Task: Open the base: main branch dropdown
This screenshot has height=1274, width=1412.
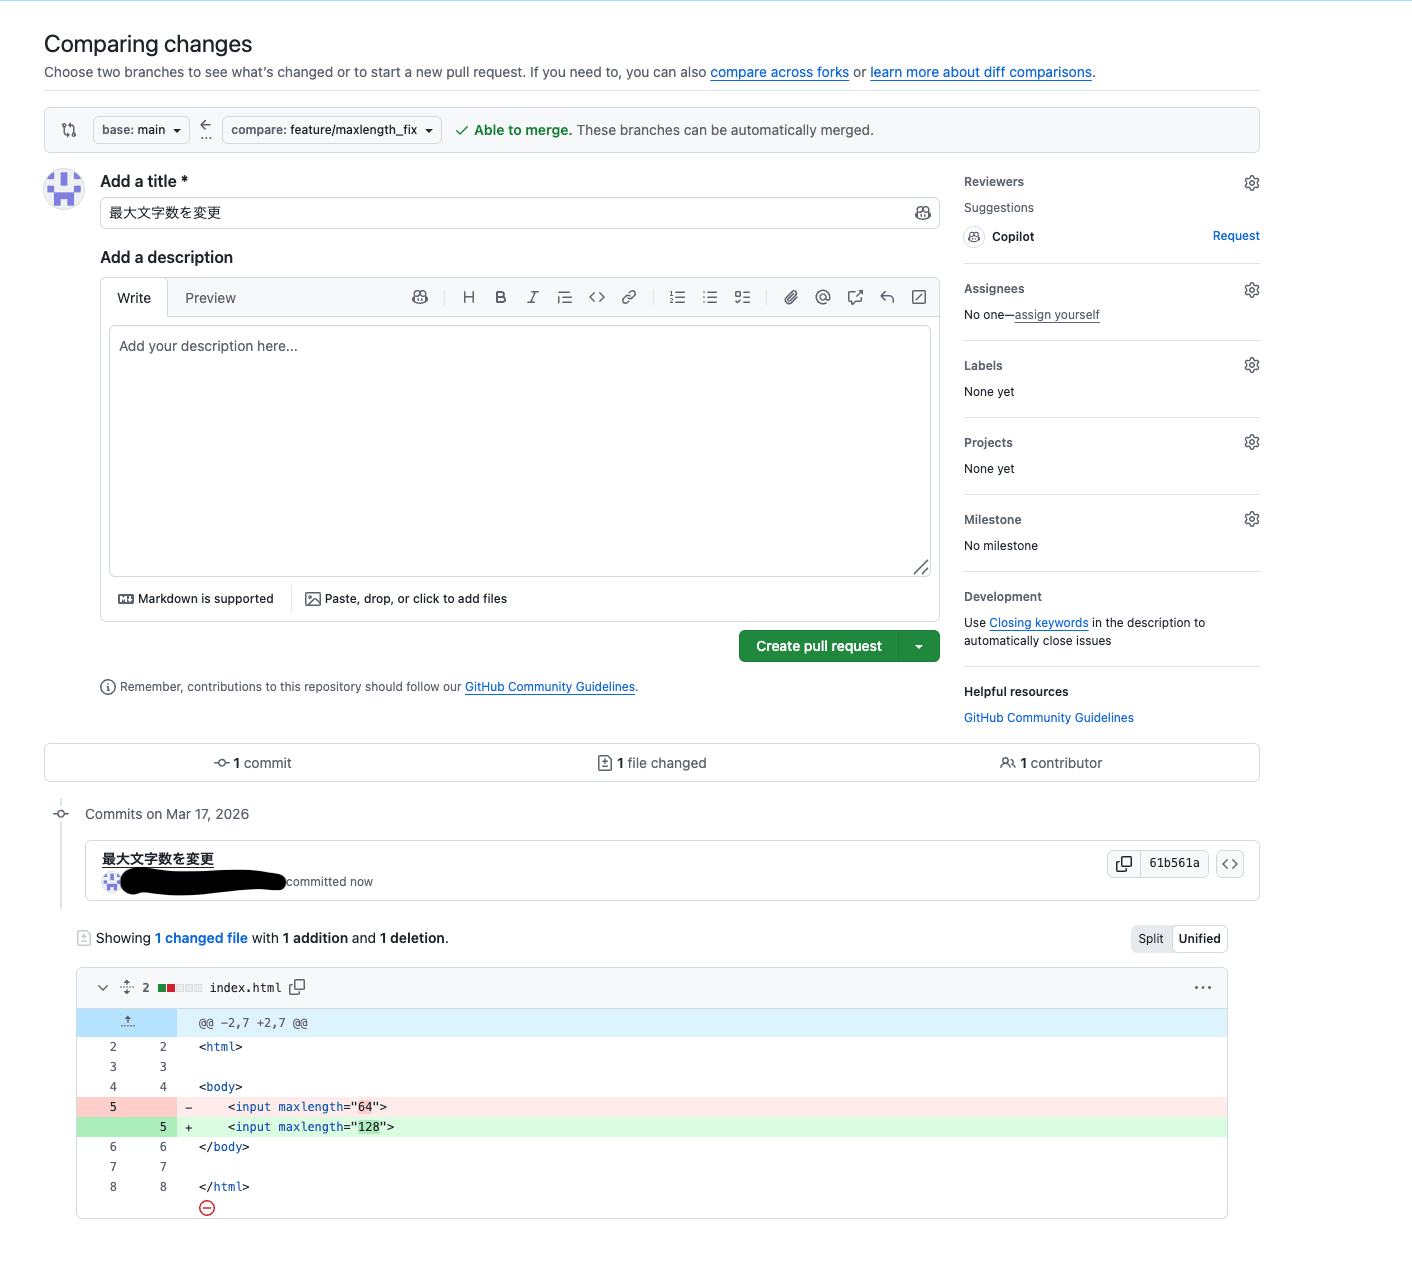Action: (x=141, y=130)
